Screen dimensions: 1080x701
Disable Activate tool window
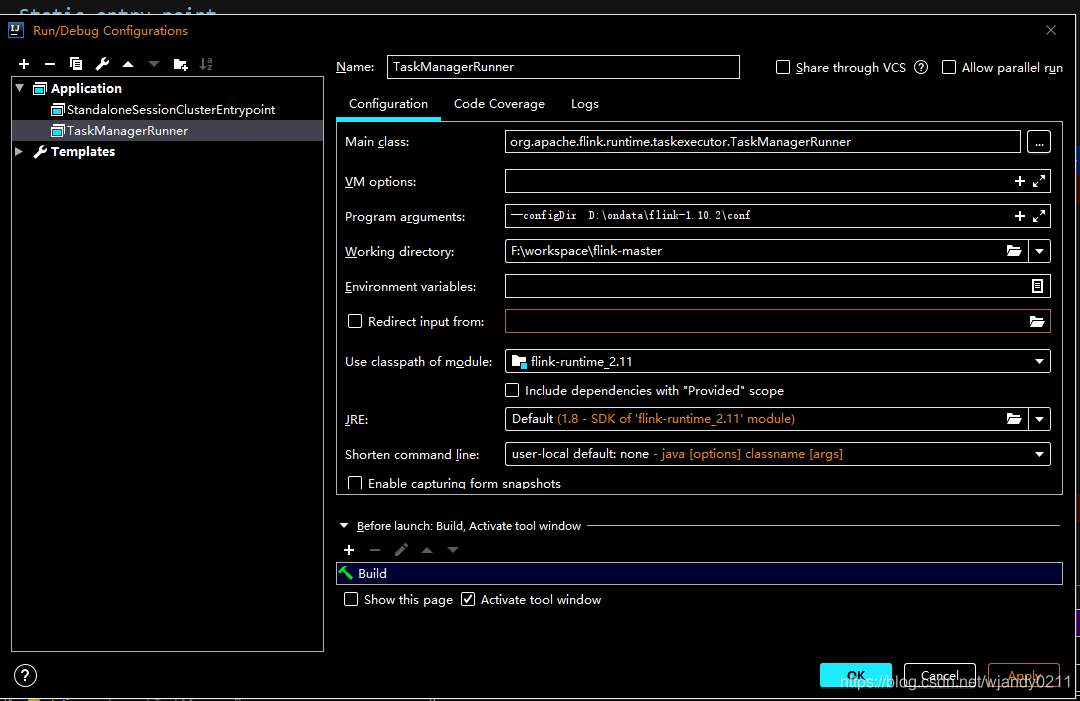pyautogui.click(x=467, y=599)
